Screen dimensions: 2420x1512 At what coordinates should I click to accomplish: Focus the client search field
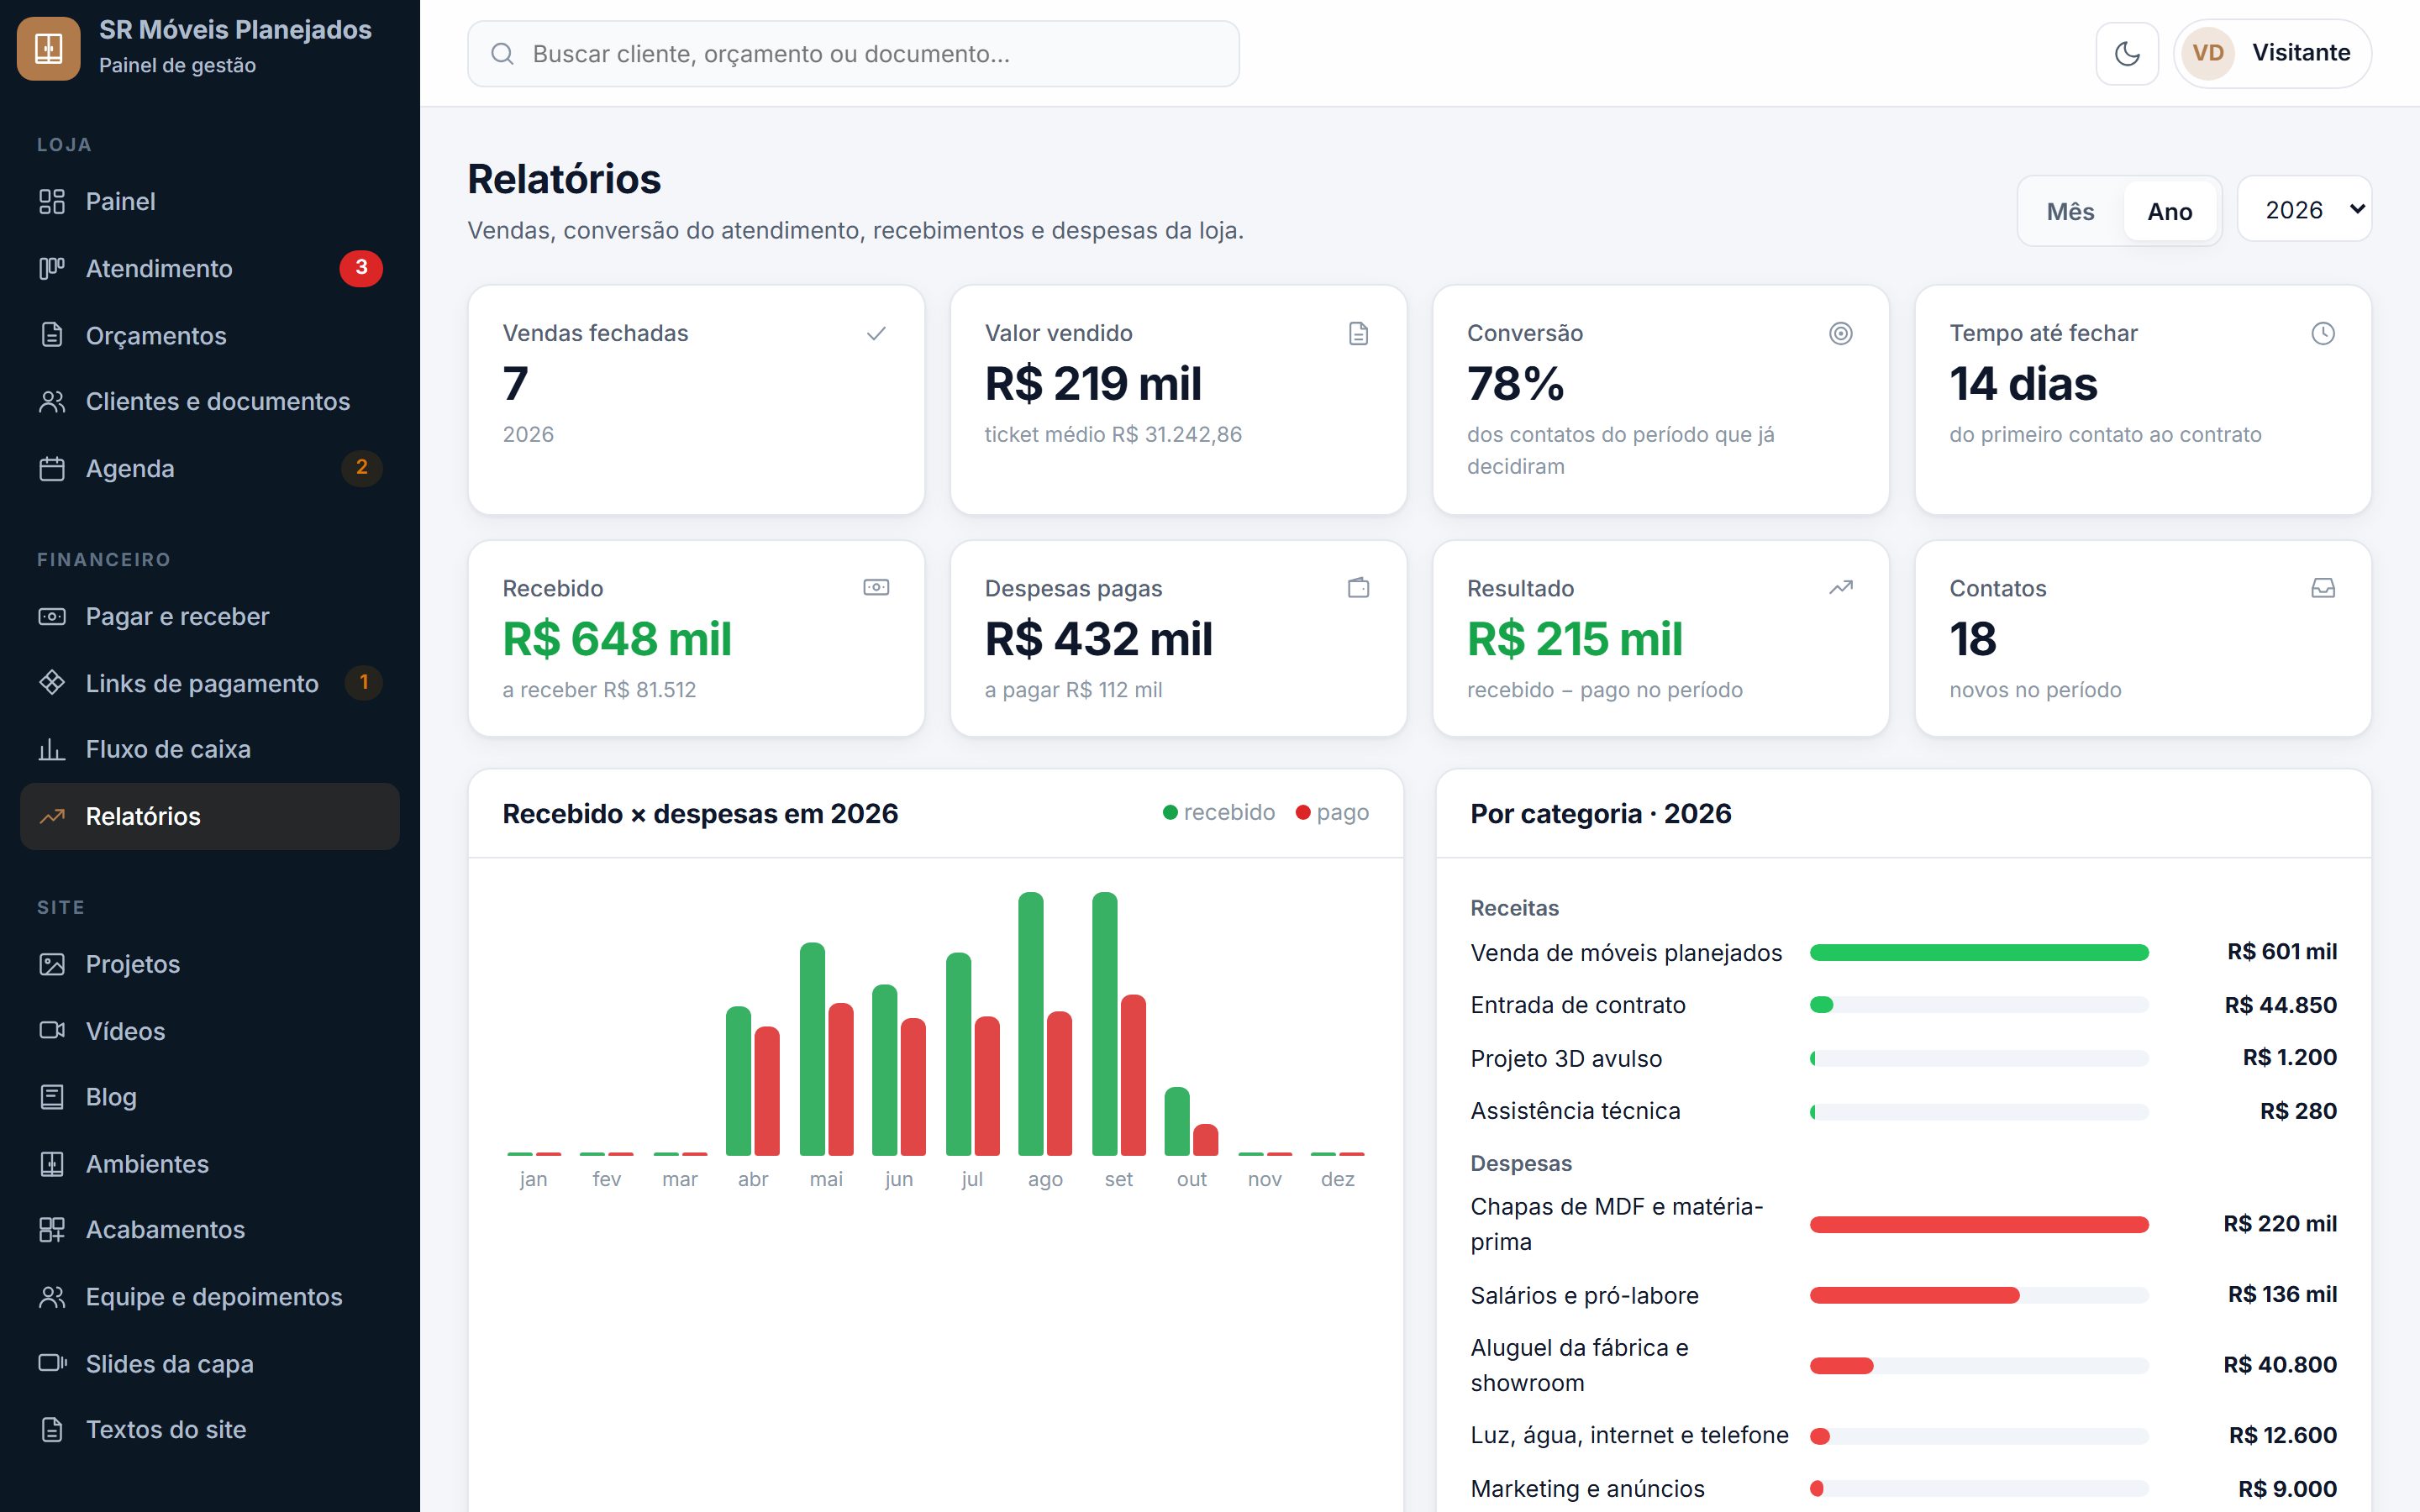click(x=853, y=54)
